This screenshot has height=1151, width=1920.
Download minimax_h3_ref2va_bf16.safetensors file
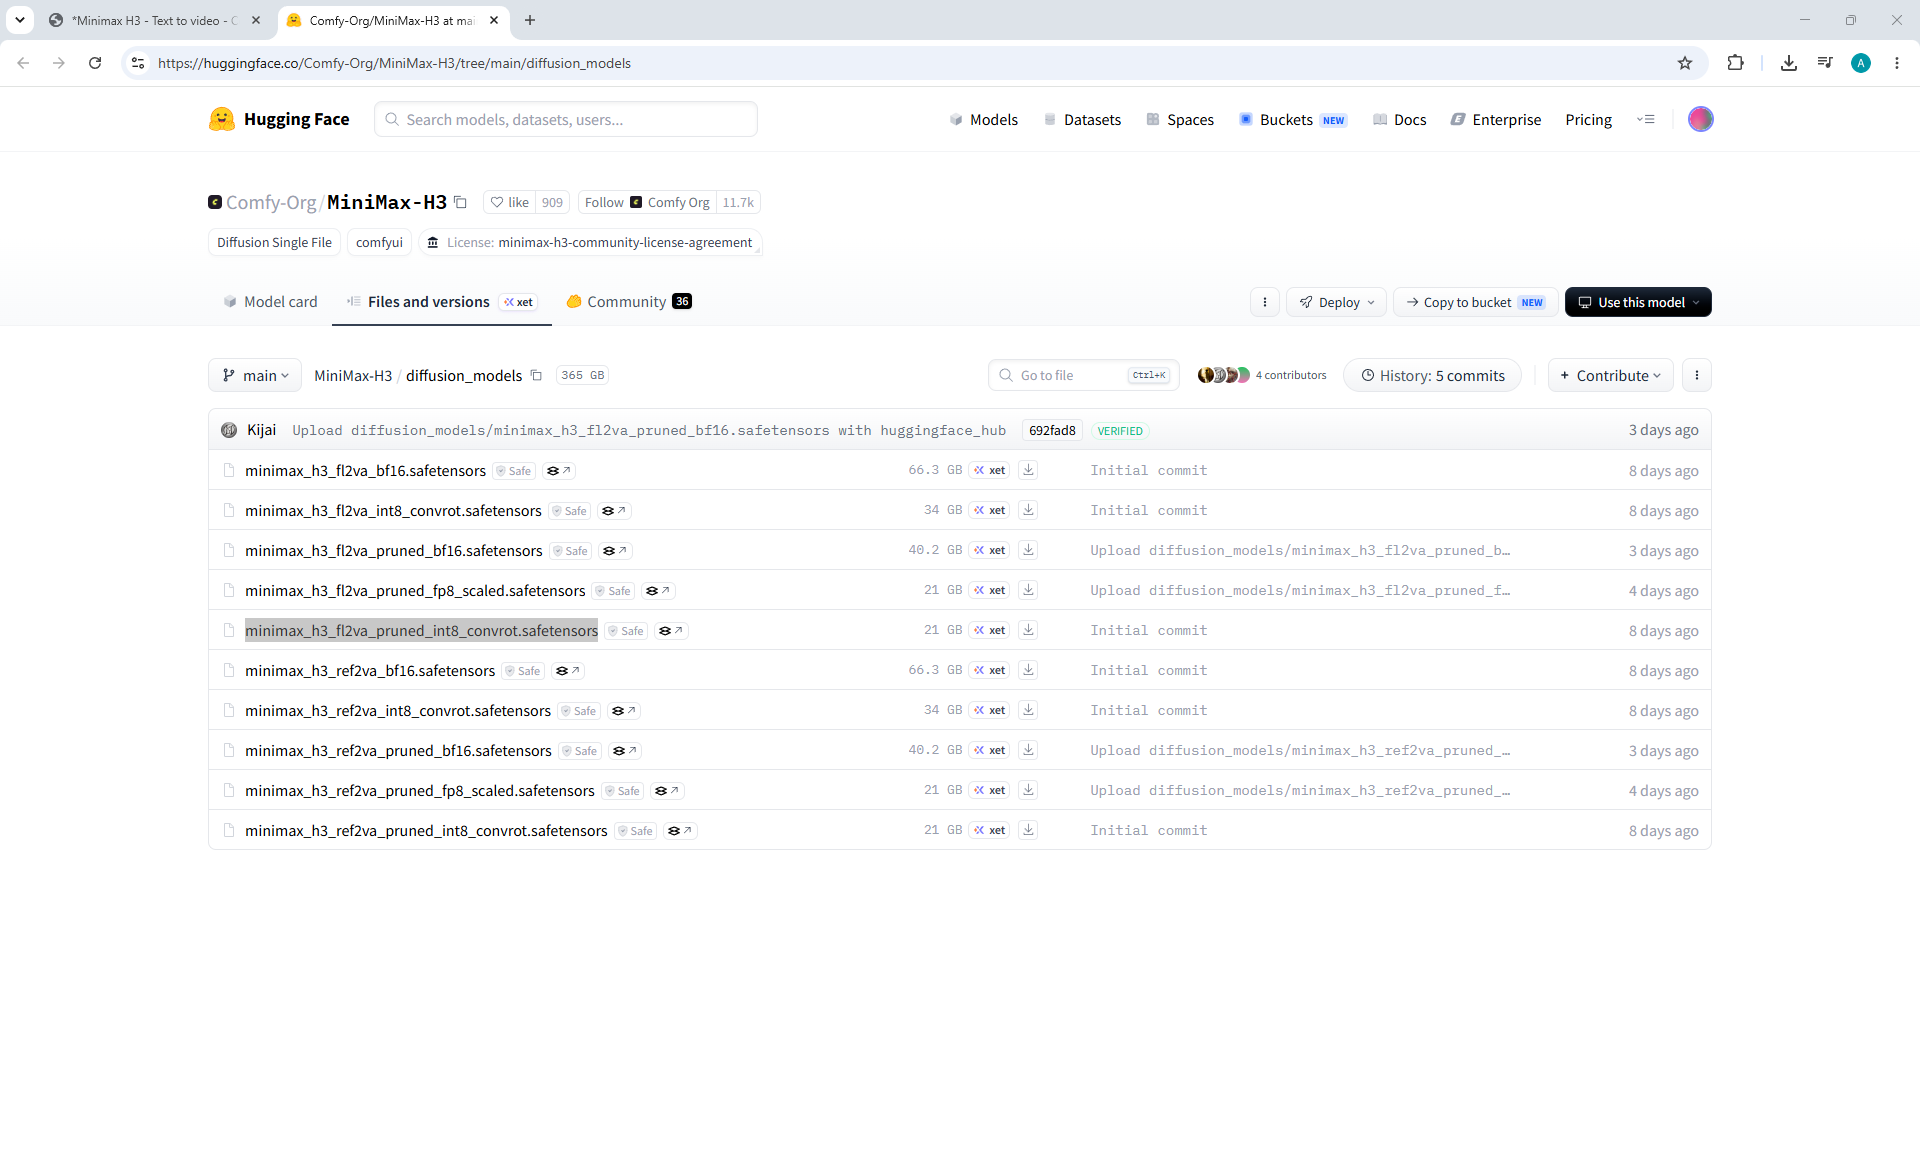click(x=1028, y=670)
